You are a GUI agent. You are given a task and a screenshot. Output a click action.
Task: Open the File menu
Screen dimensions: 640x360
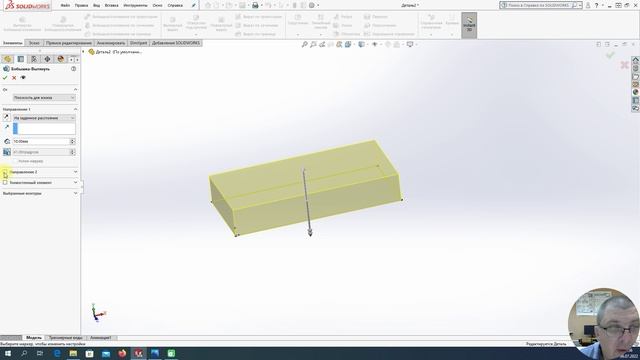[x=65, y=6]
